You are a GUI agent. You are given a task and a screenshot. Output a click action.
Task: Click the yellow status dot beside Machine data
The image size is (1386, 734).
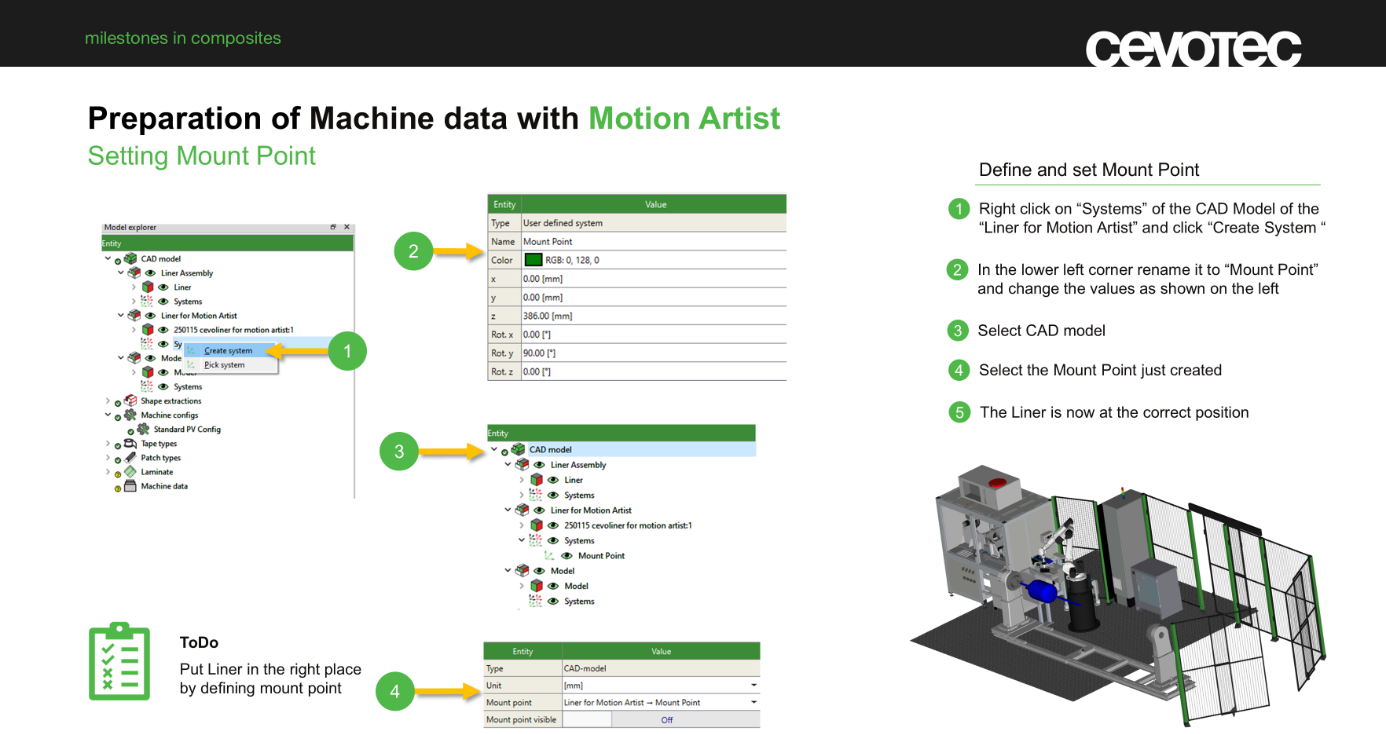118,488
